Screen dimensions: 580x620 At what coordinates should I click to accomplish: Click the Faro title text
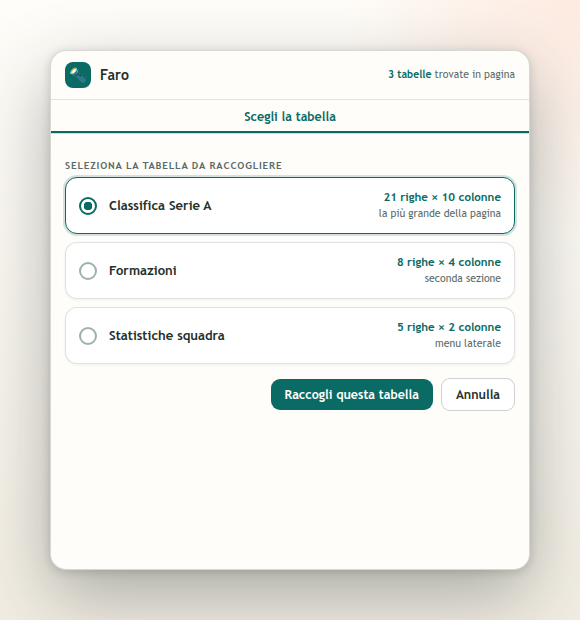point(114,75)
